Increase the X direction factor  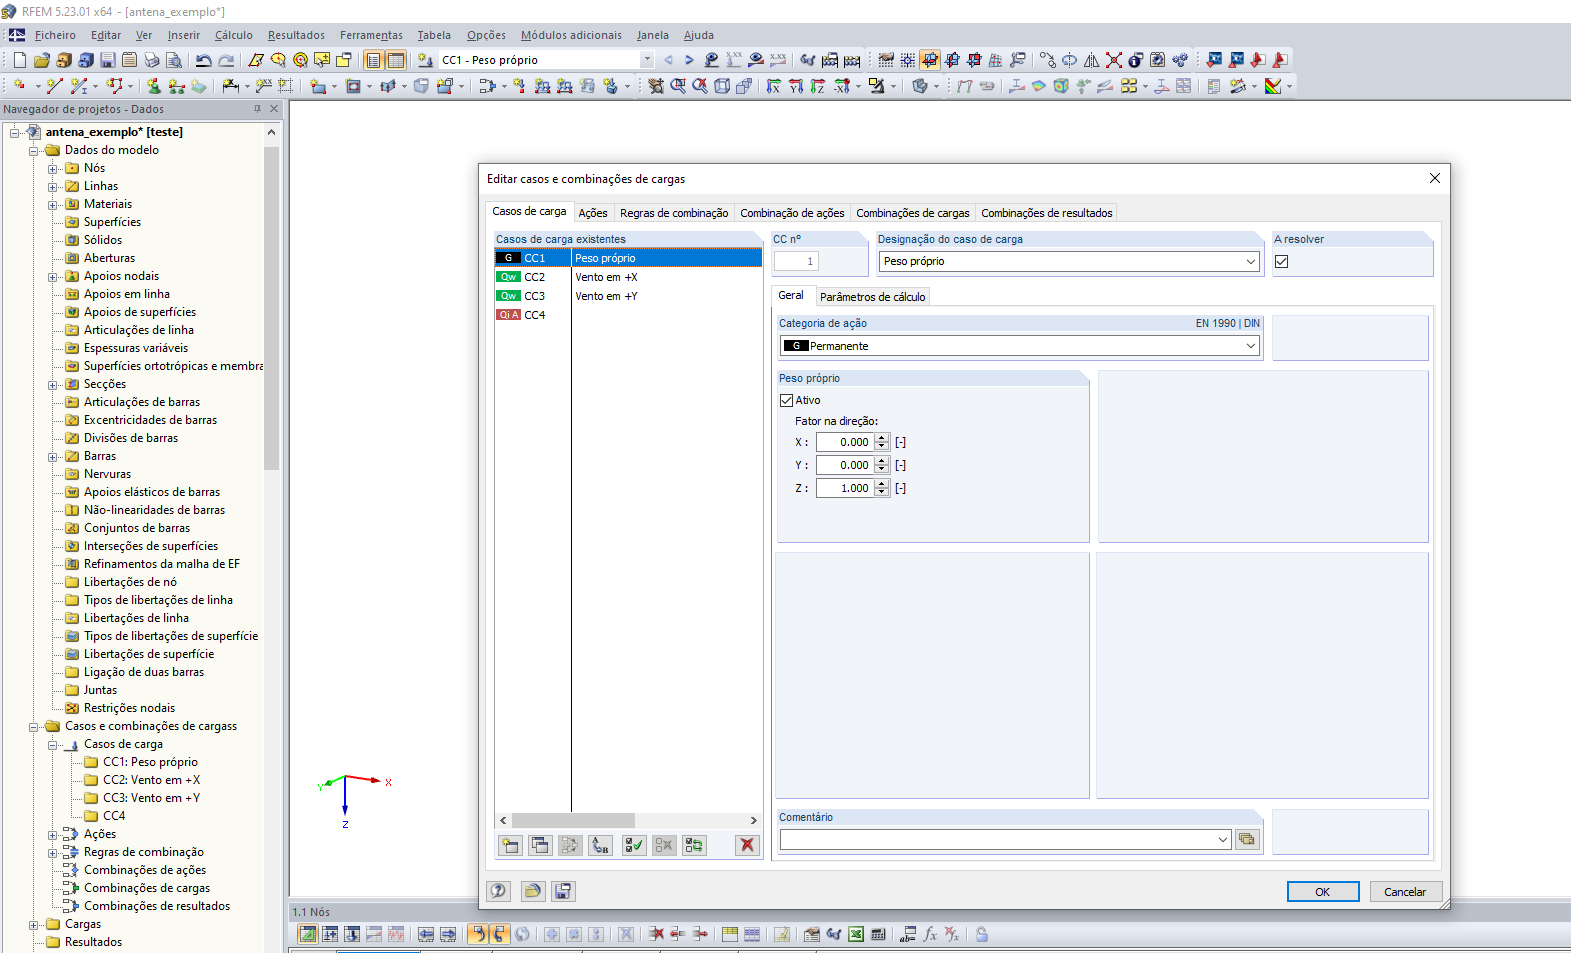882,438
